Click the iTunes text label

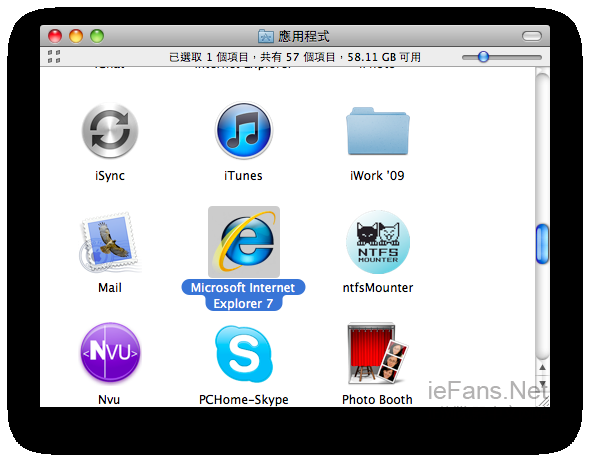coord(243,176)
